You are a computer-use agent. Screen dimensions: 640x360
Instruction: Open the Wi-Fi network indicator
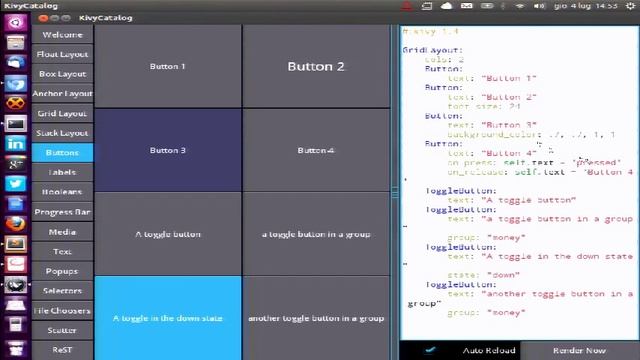(520, 6)
